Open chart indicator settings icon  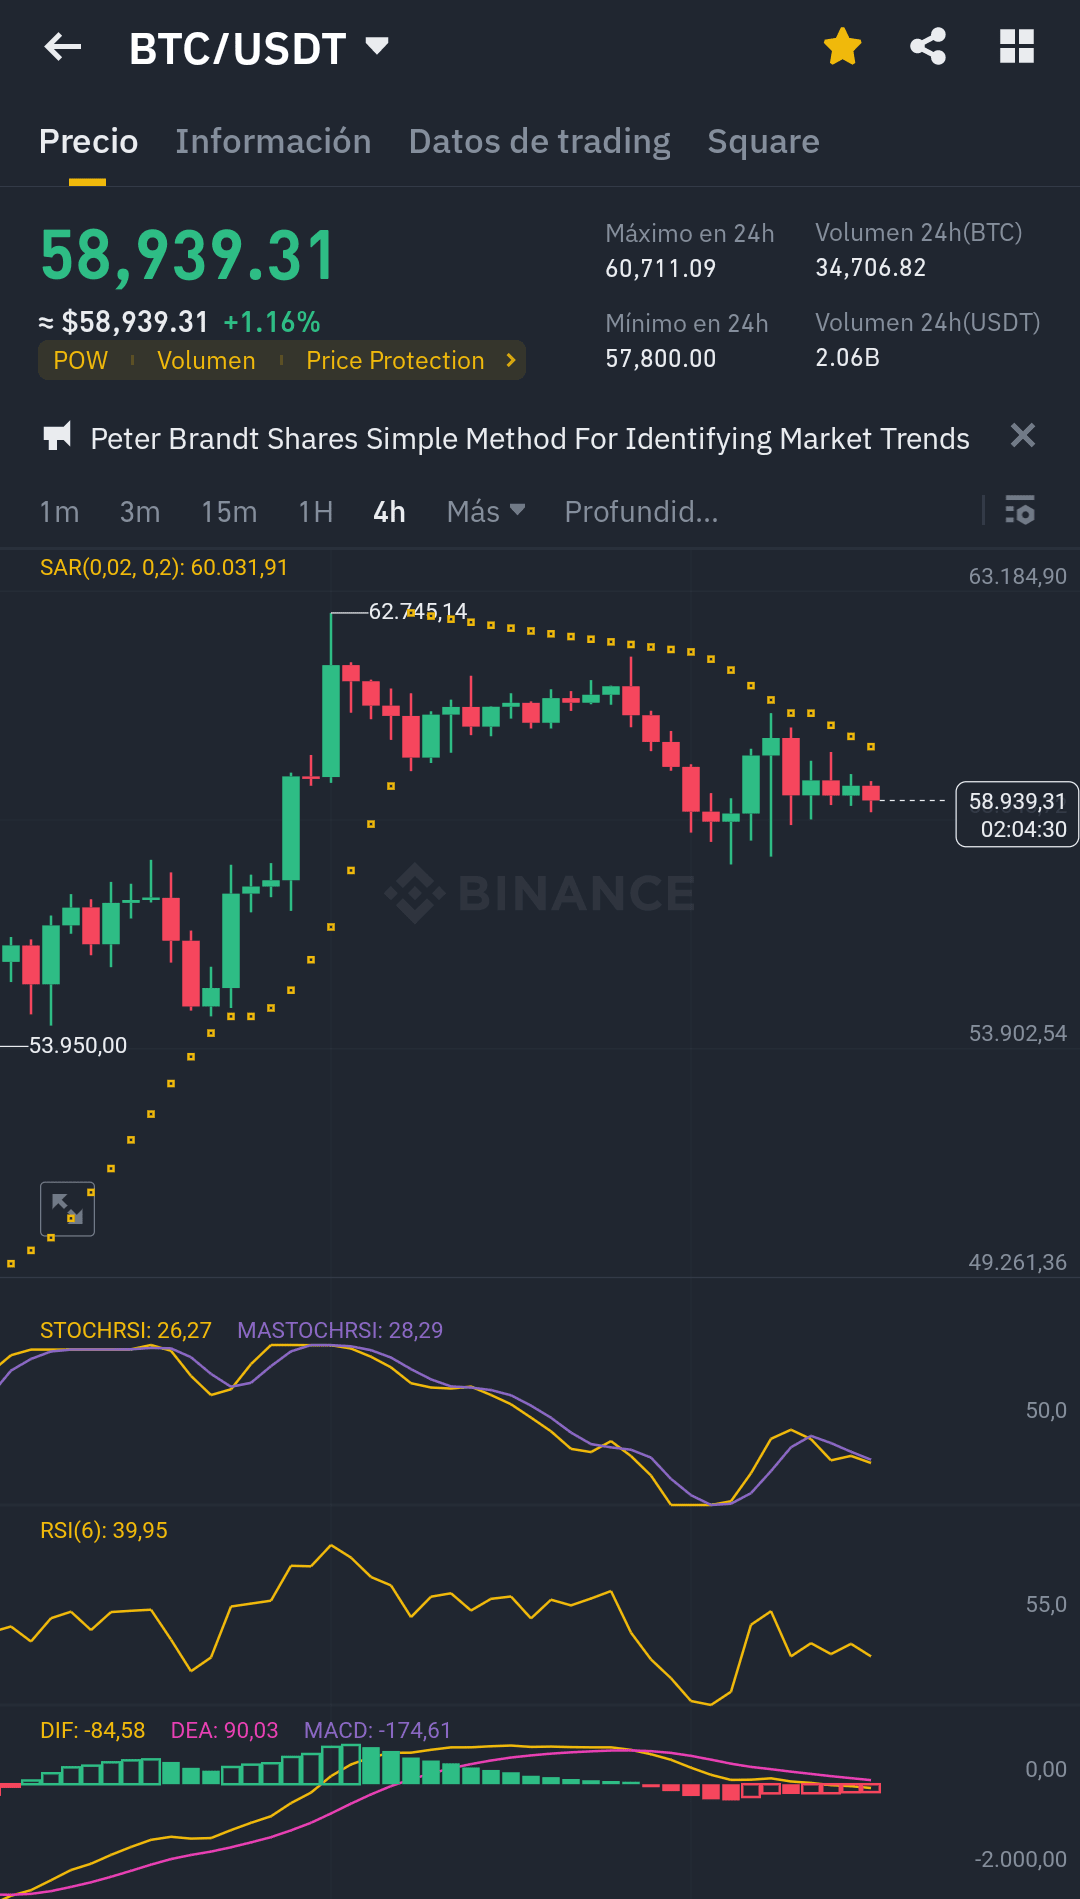(1019, 511)
